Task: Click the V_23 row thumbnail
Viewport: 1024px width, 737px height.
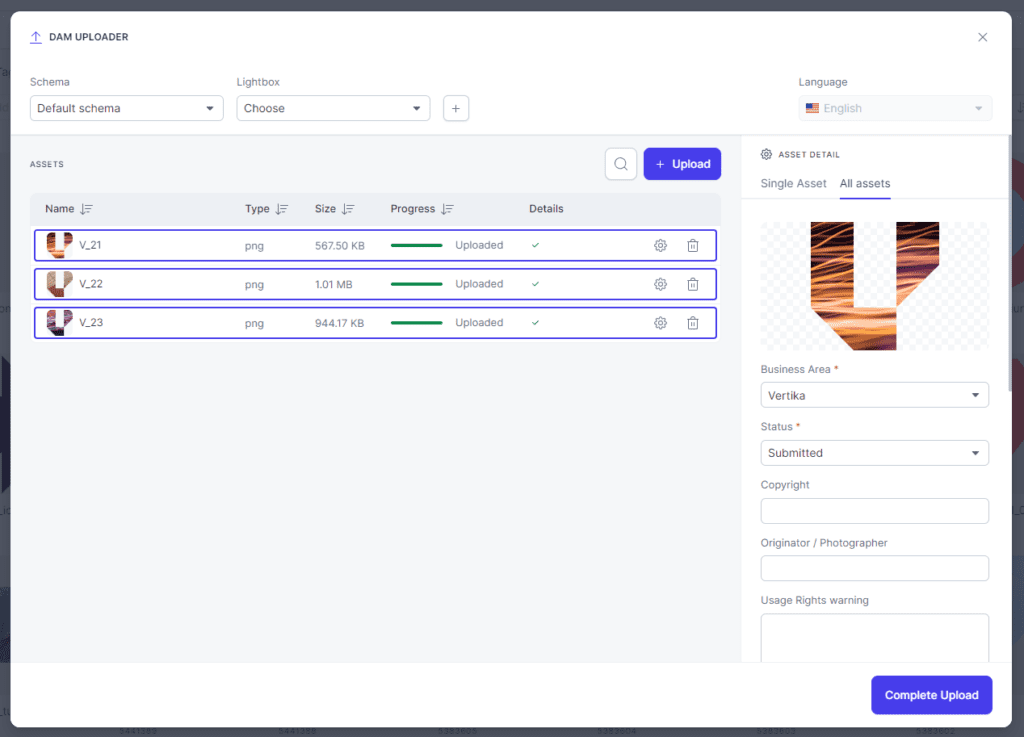Action: pos(59,322)
